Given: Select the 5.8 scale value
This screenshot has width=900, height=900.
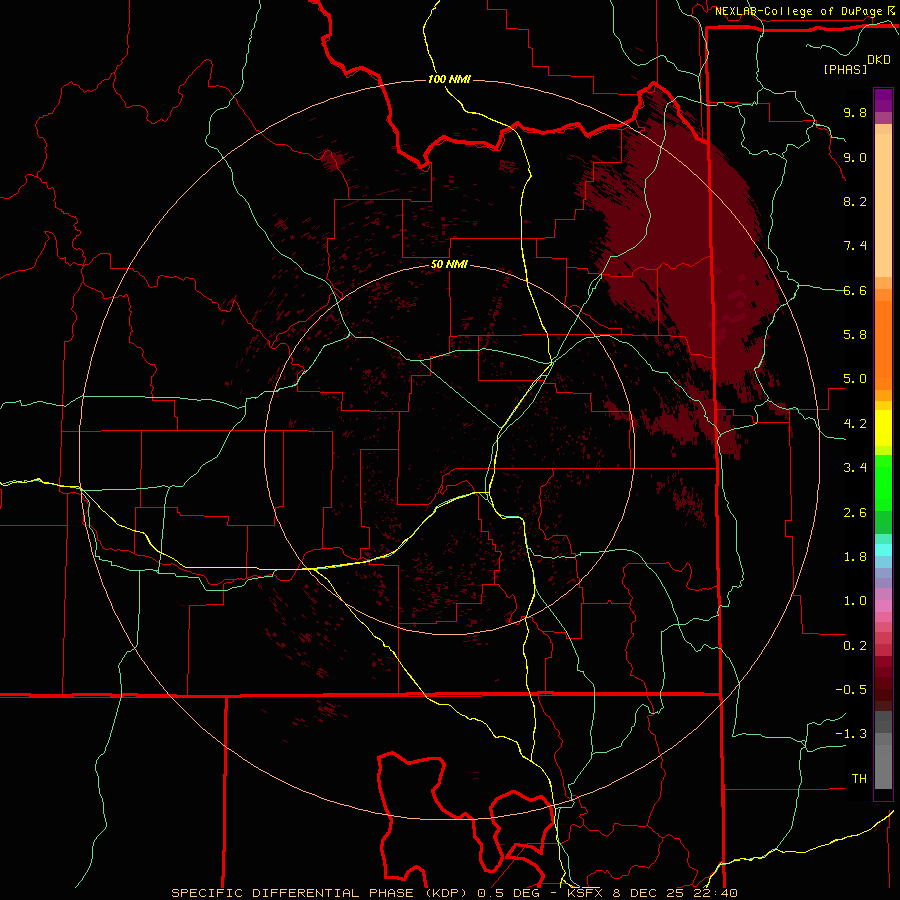Looking at the screenshot, I should click(x=855, y=335).
